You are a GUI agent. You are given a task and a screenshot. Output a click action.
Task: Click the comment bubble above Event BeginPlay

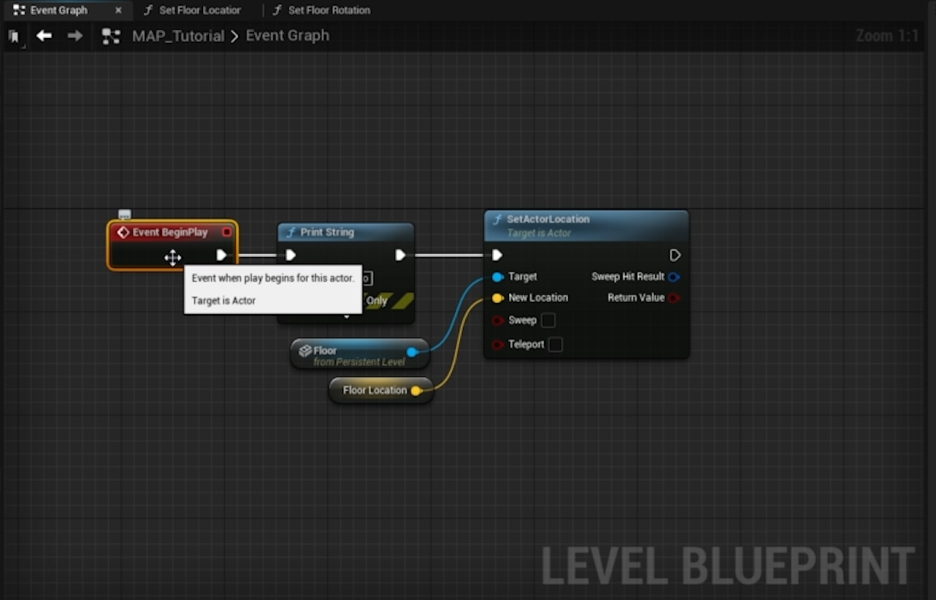pos(124,214)
